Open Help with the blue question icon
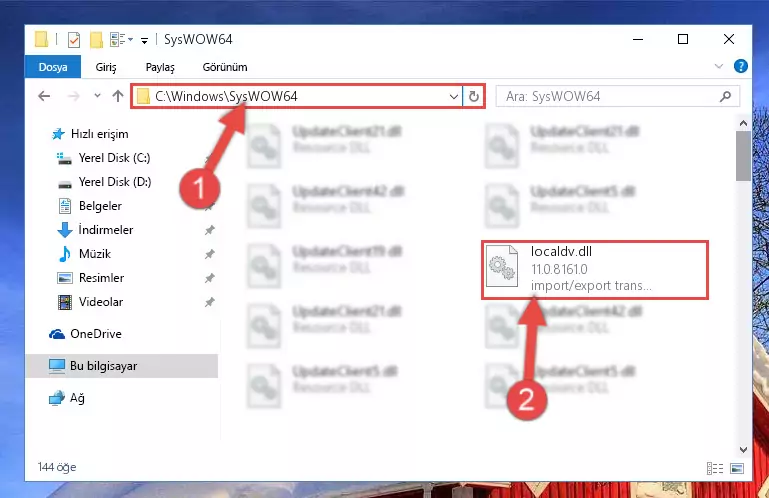 (741, 66)
